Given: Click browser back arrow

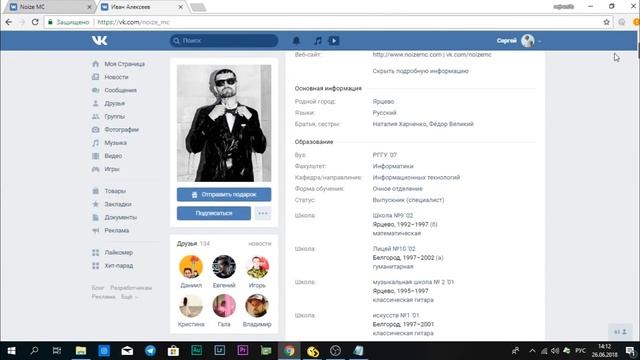Looking at the screenshot, I should click(9, 22).
